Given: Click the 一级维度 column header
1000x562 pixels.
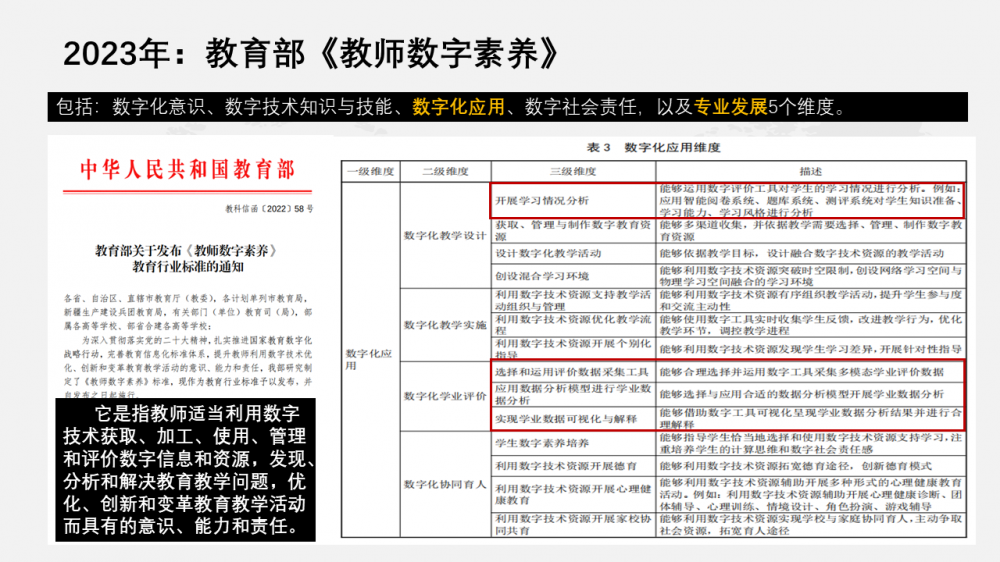Looking at the screenshot, I should 370,171.
